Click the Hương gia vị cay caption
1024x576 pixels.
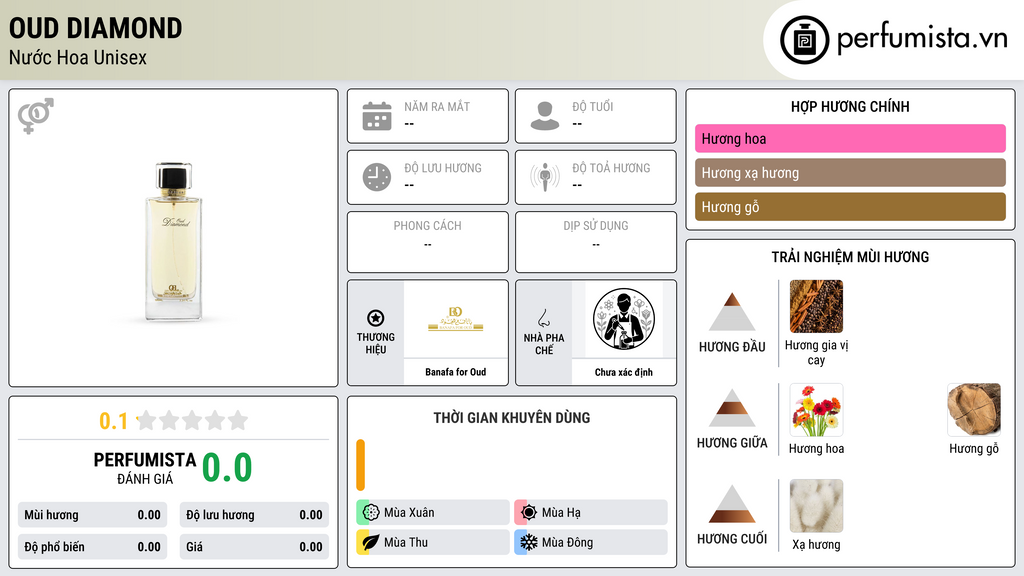tap(816, 353)
